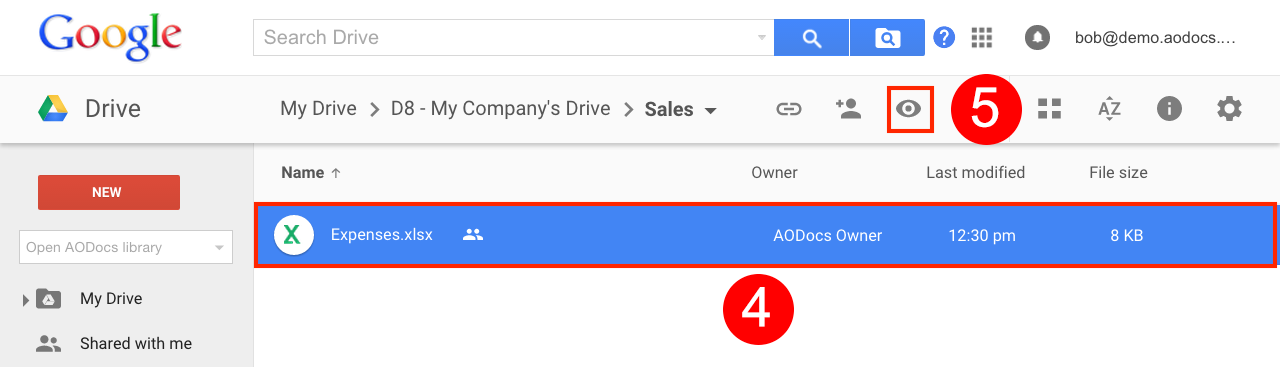
Task: Switch to grid view layout
Action: pyautogui.click(x=1049, y=109)
